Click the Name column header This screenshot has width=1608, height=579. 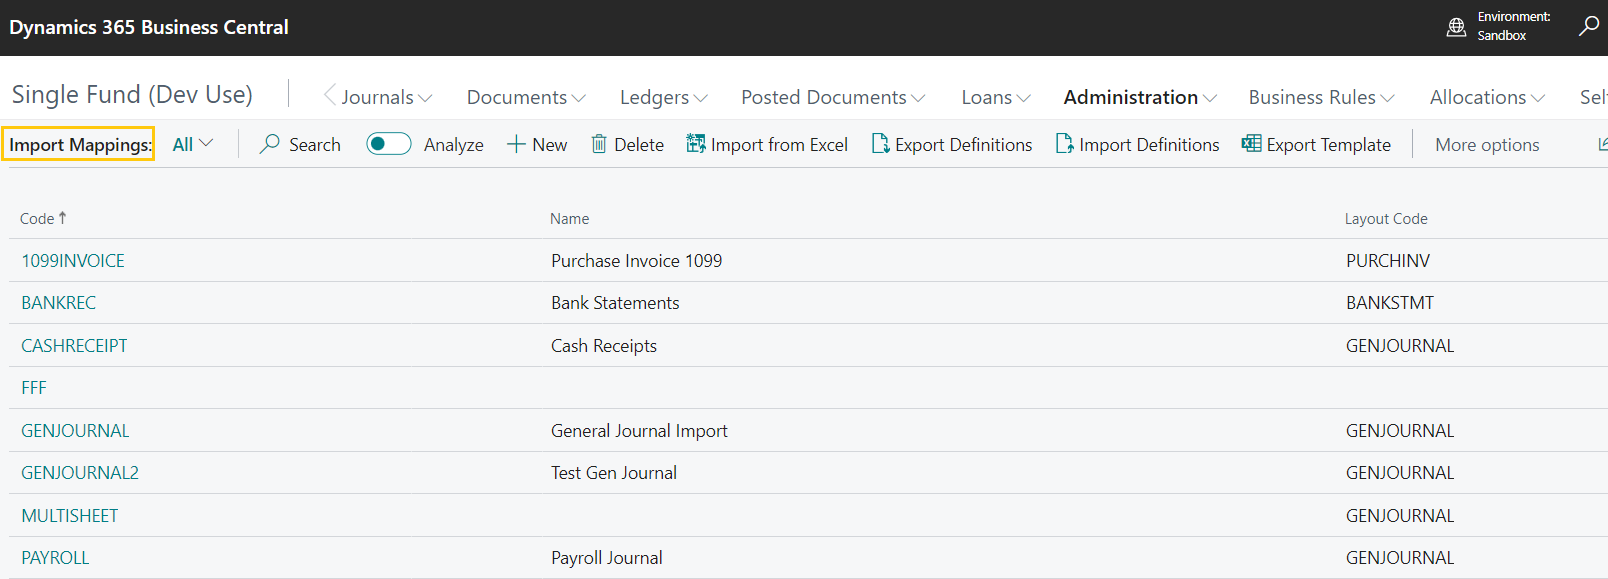click(x=569, y=218)
